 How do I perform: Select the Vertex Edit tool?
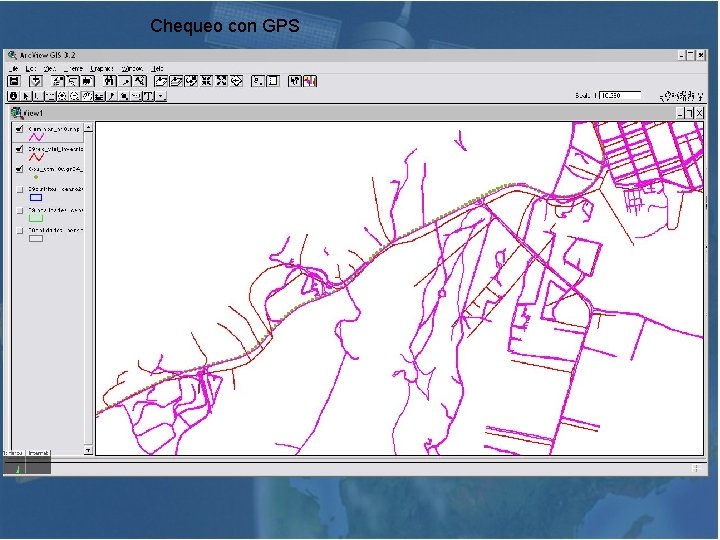tap(38, 96)
